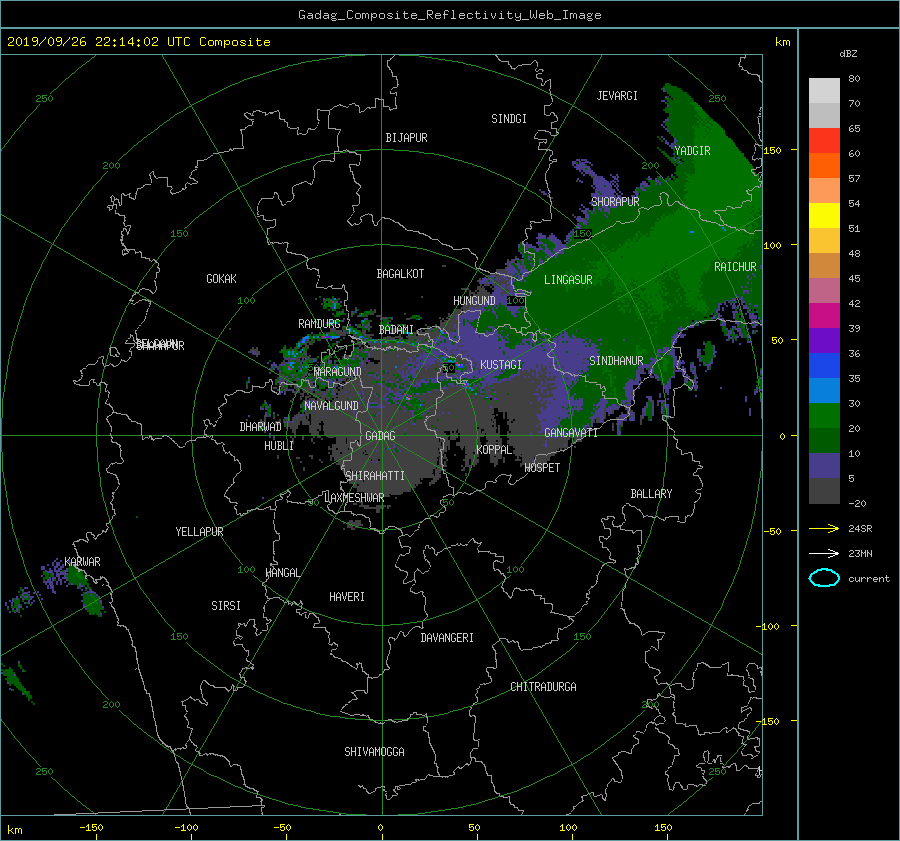
Task: Click the -150 tick on bottom axis
Action: click(x=91, y=827)
